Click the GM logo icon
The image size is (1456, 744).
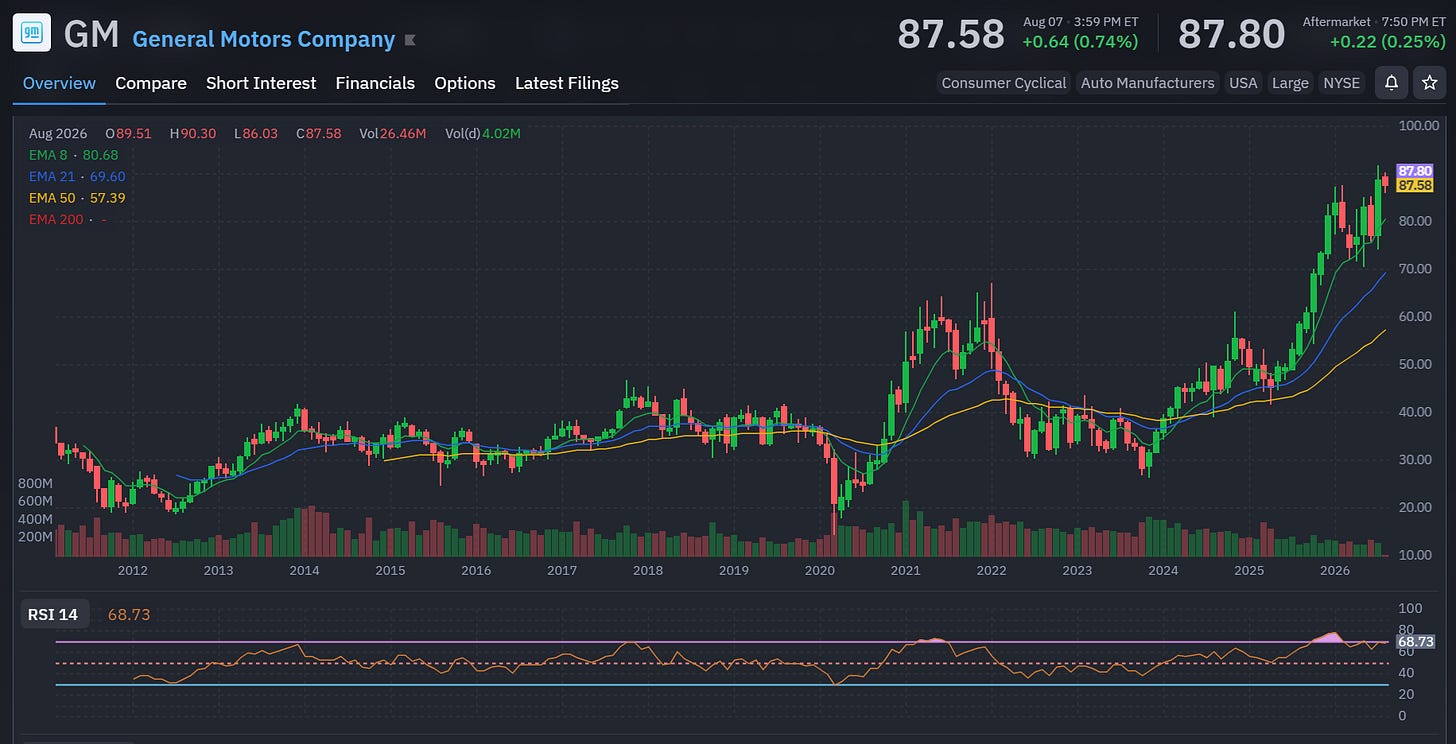tap(32, 33)
